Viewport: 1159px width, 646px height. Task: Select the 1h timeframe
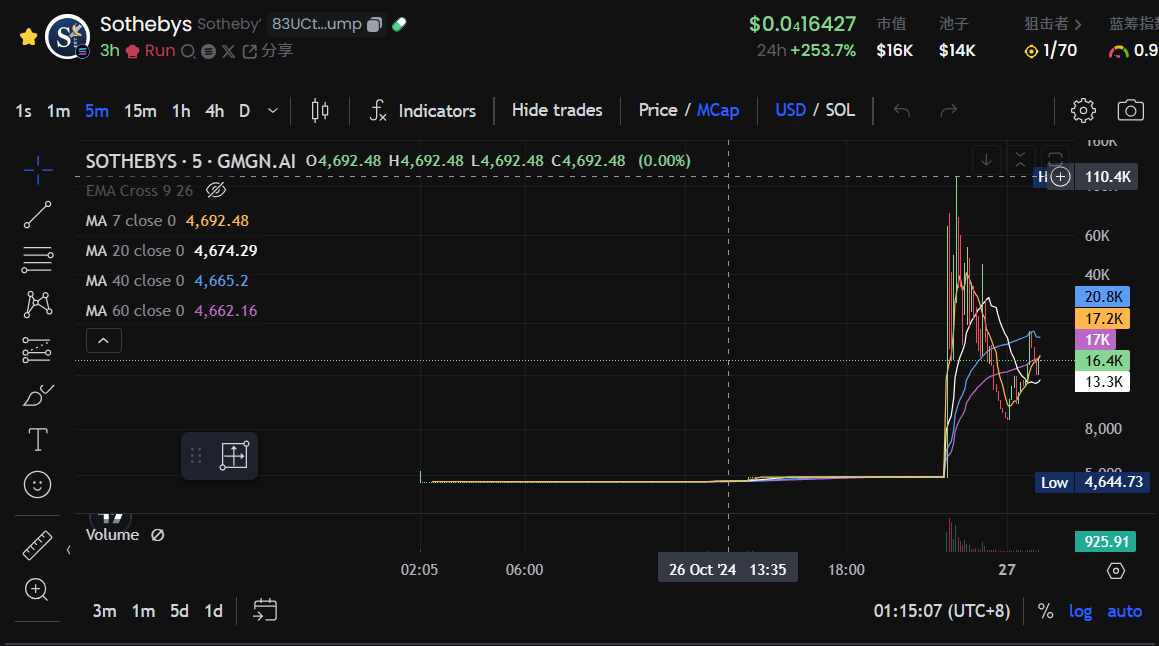181,111
